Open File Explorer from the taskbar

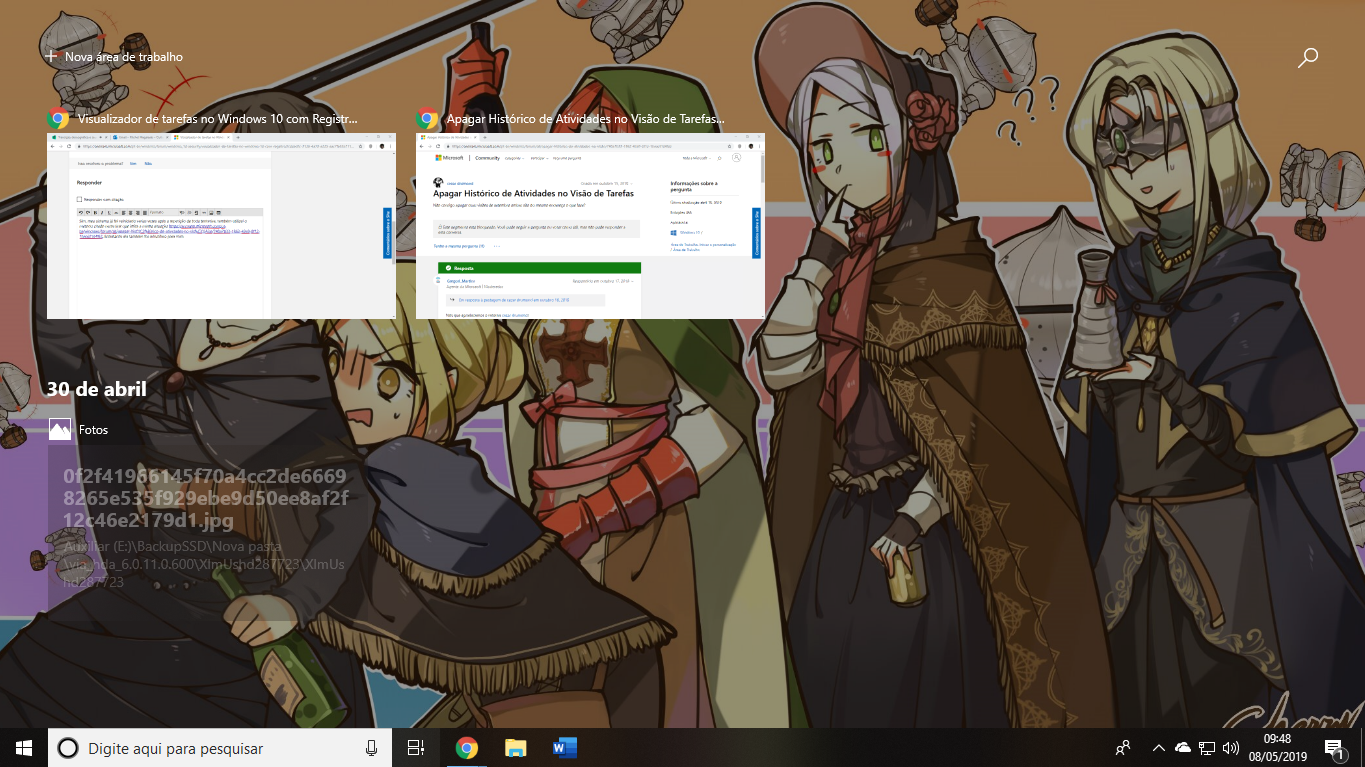pos(515,748)
